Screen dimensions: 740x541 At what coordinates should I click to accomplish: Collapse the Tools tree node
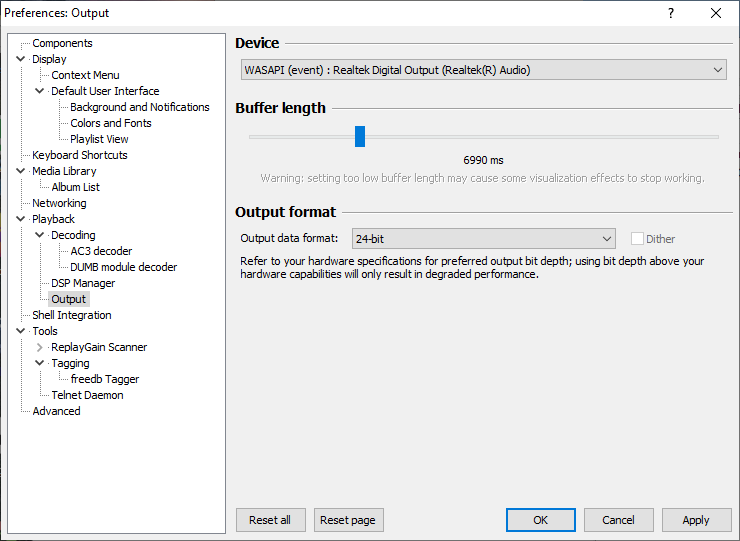[x=20, y=331]
